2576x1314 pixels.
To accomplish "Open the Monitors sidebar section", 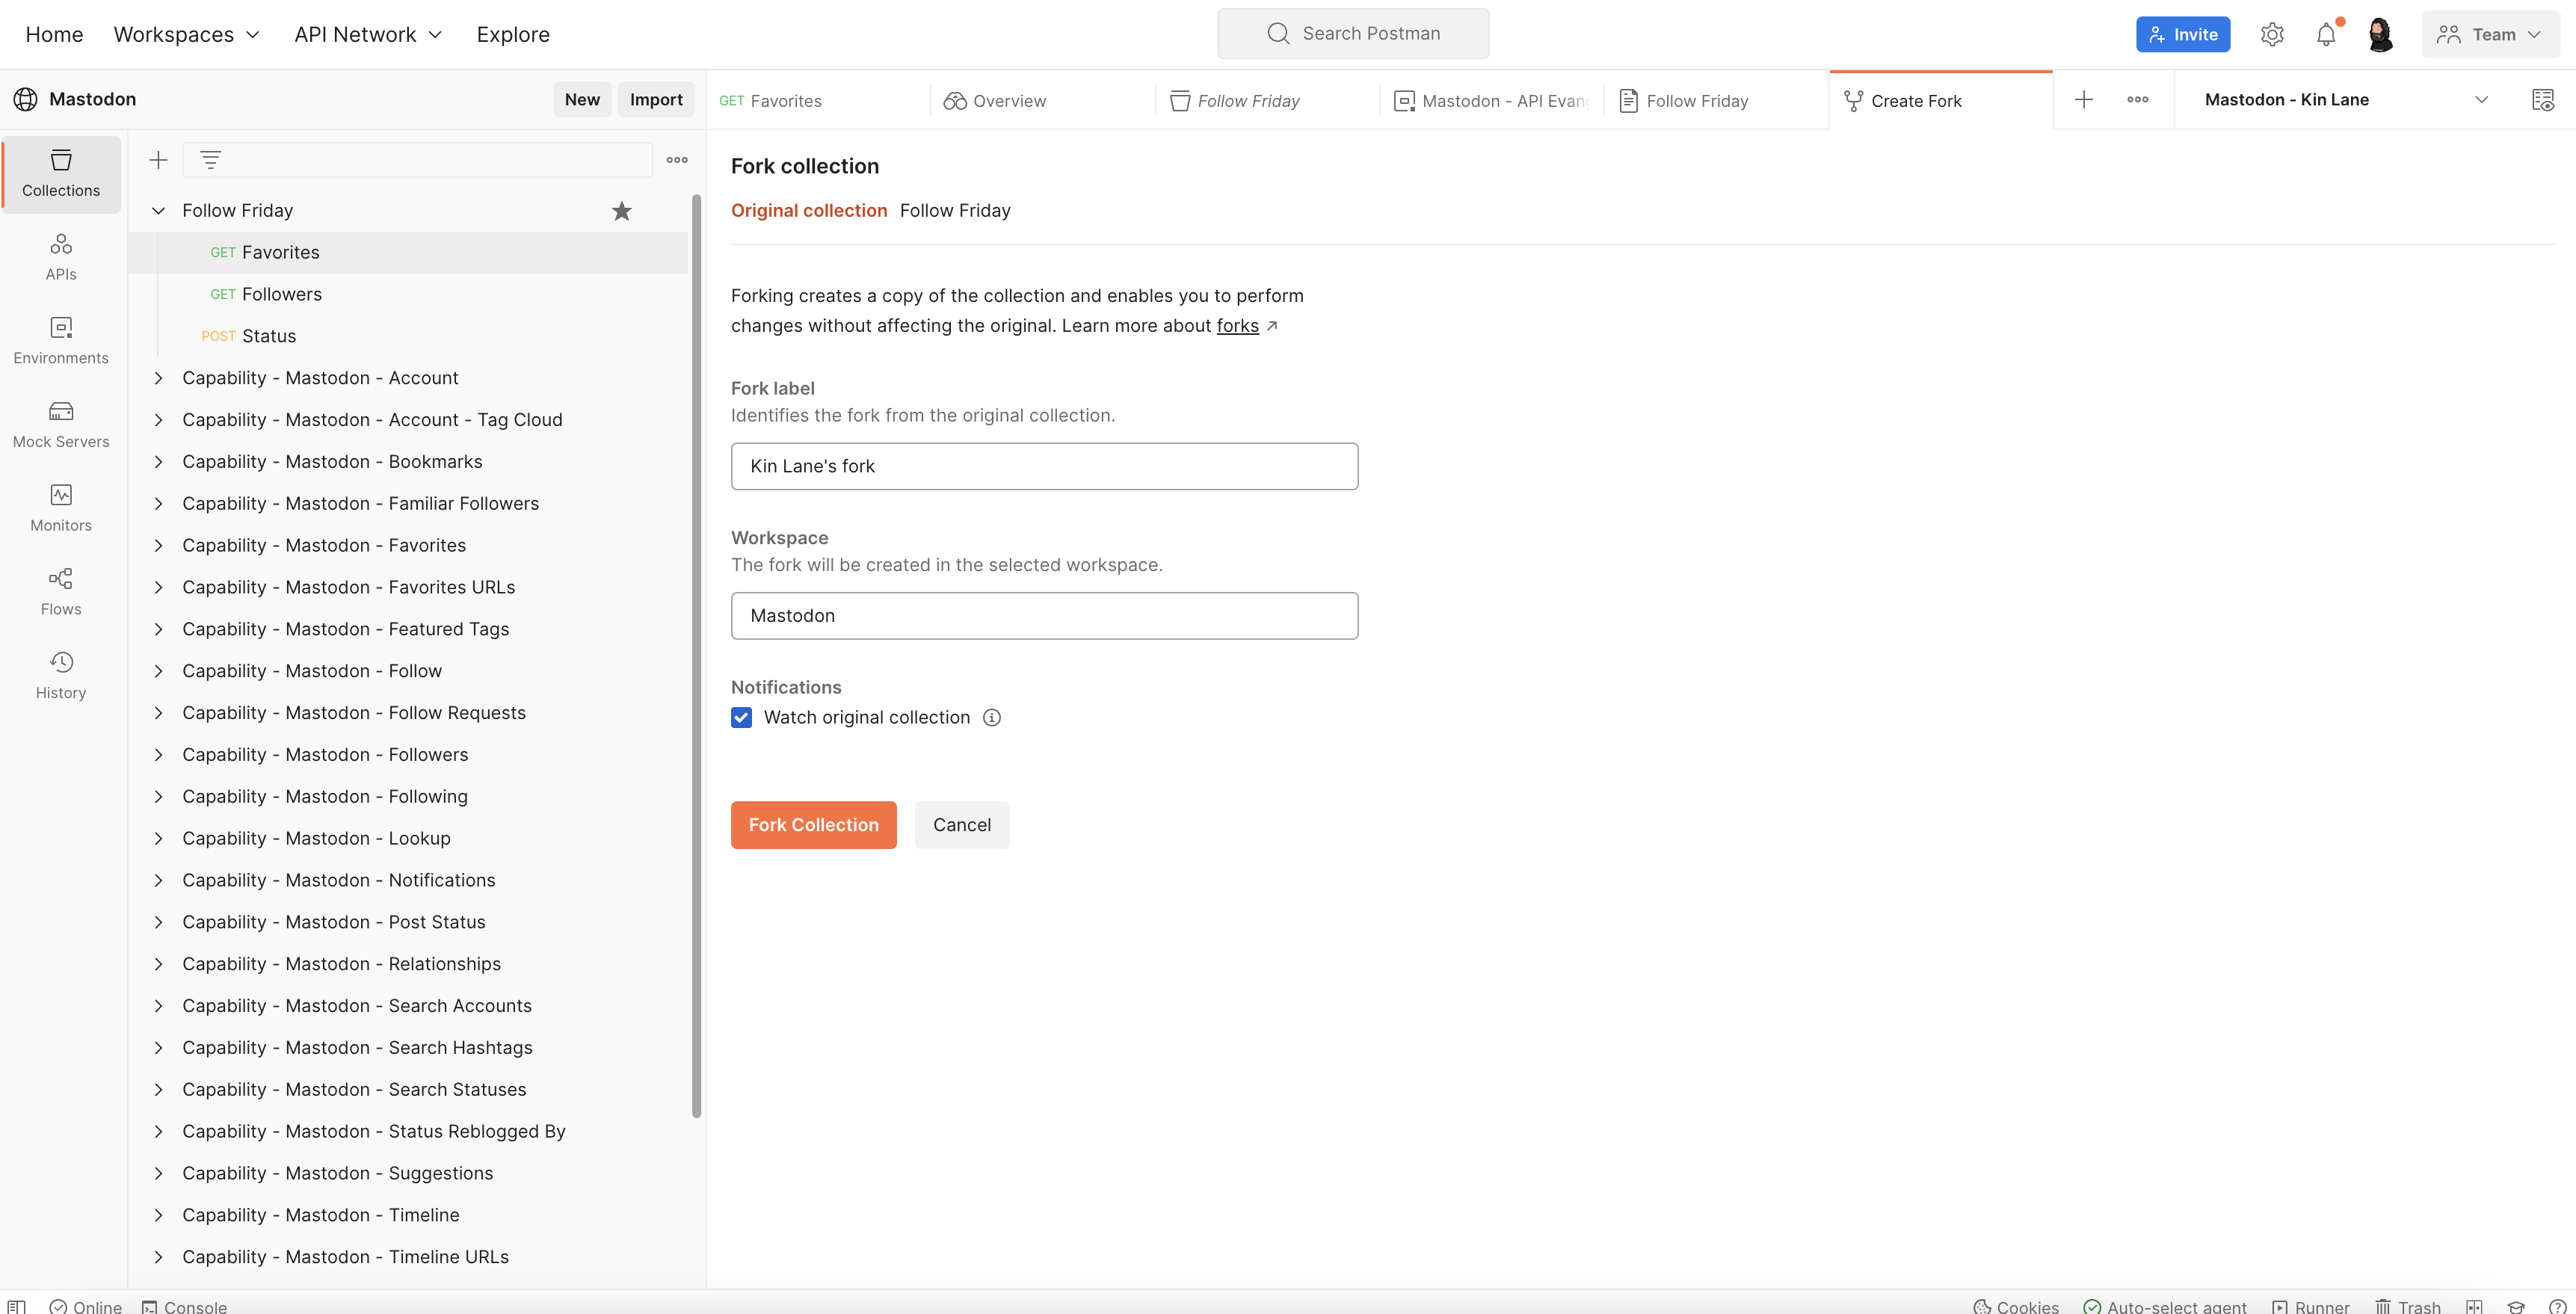I will tap(61, 509).
